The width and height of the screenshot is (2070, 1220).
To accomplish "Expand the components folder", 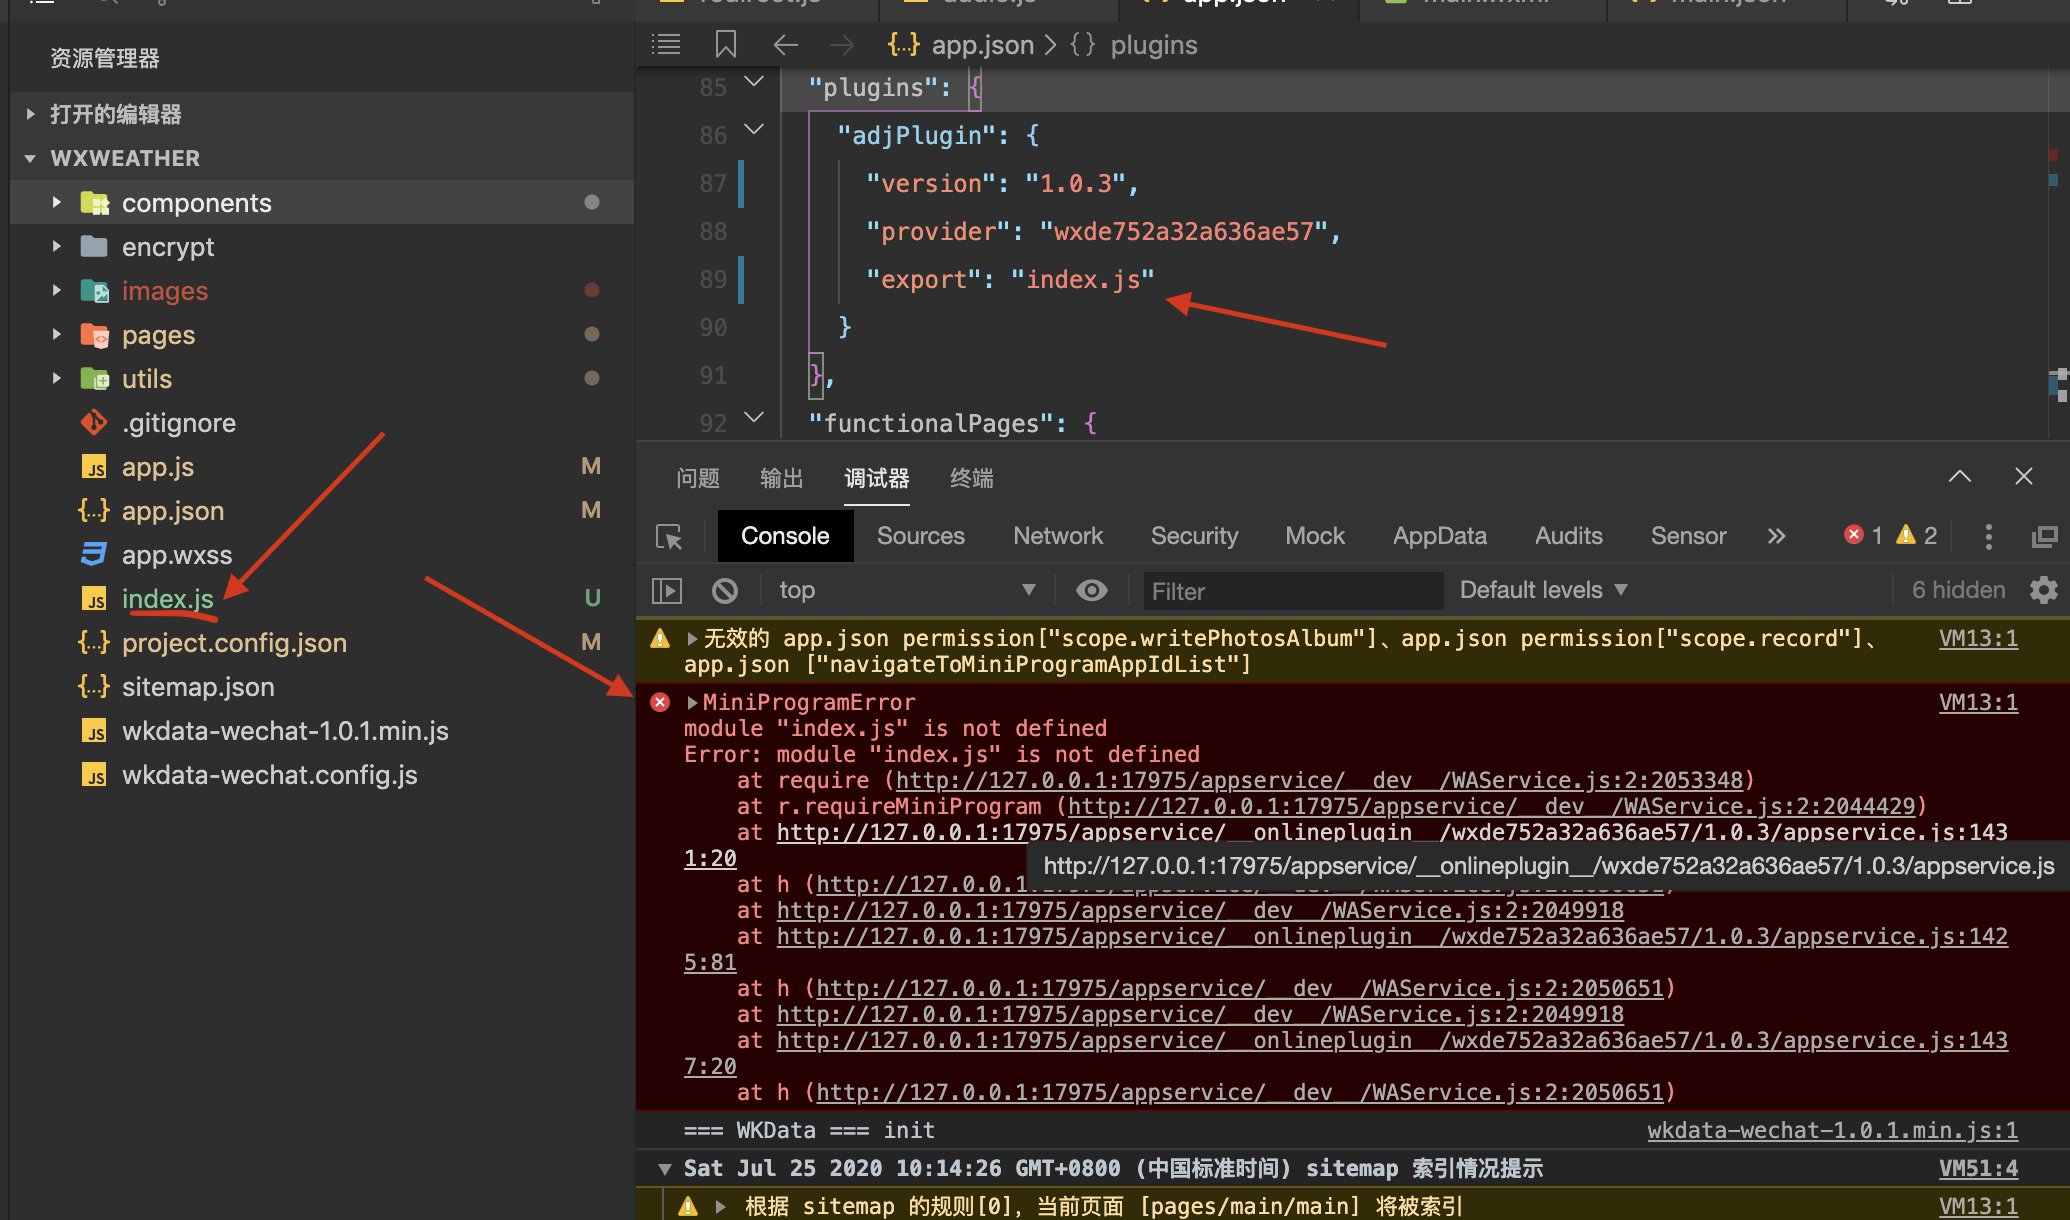I will coord(196,203).
